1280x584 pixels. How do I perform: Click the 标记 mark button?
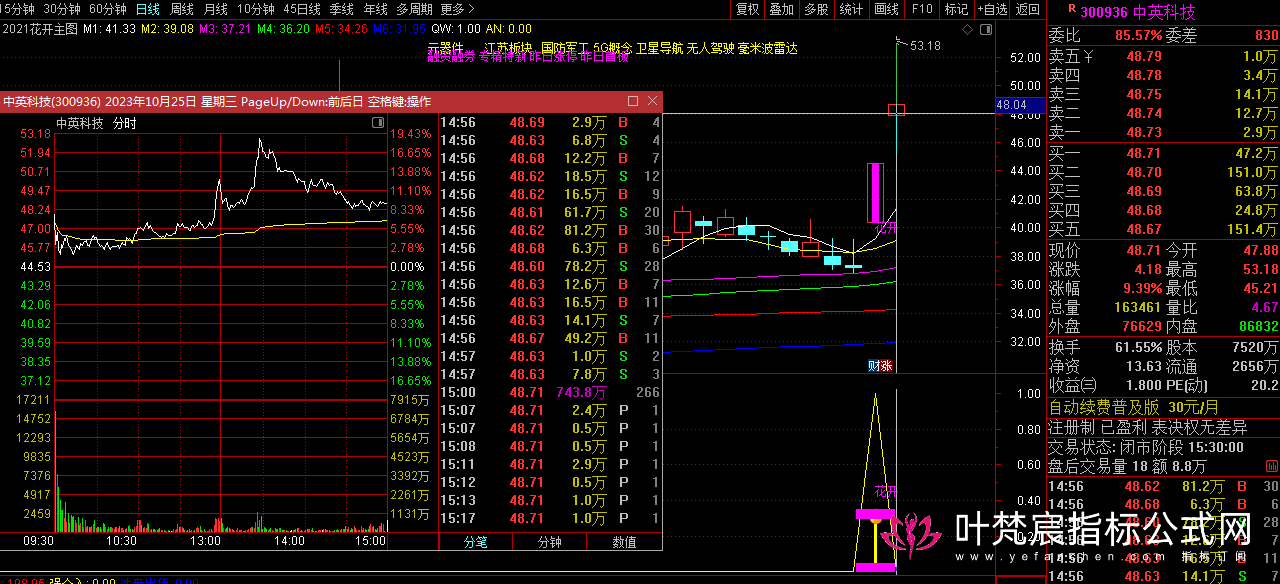(x=956, y=9)
